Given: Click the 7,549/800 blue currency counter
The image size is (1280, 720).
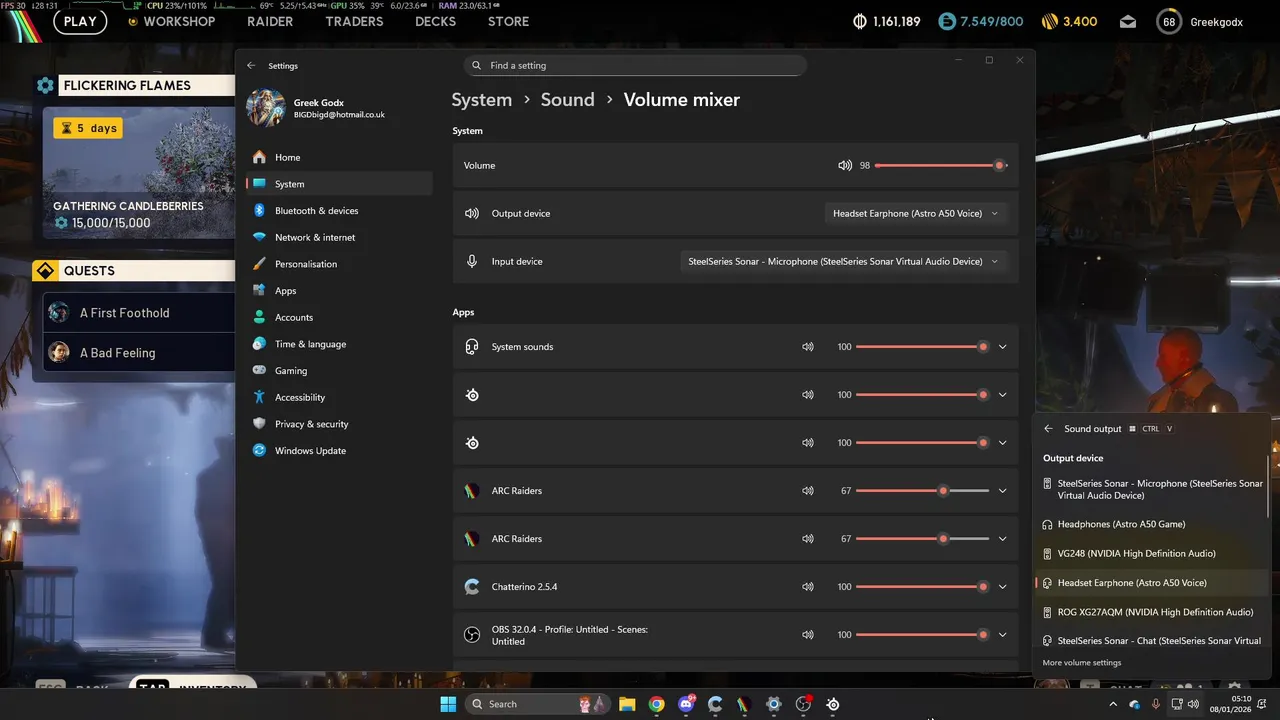Looking at the screenshot, I should [x=981, y=22].
